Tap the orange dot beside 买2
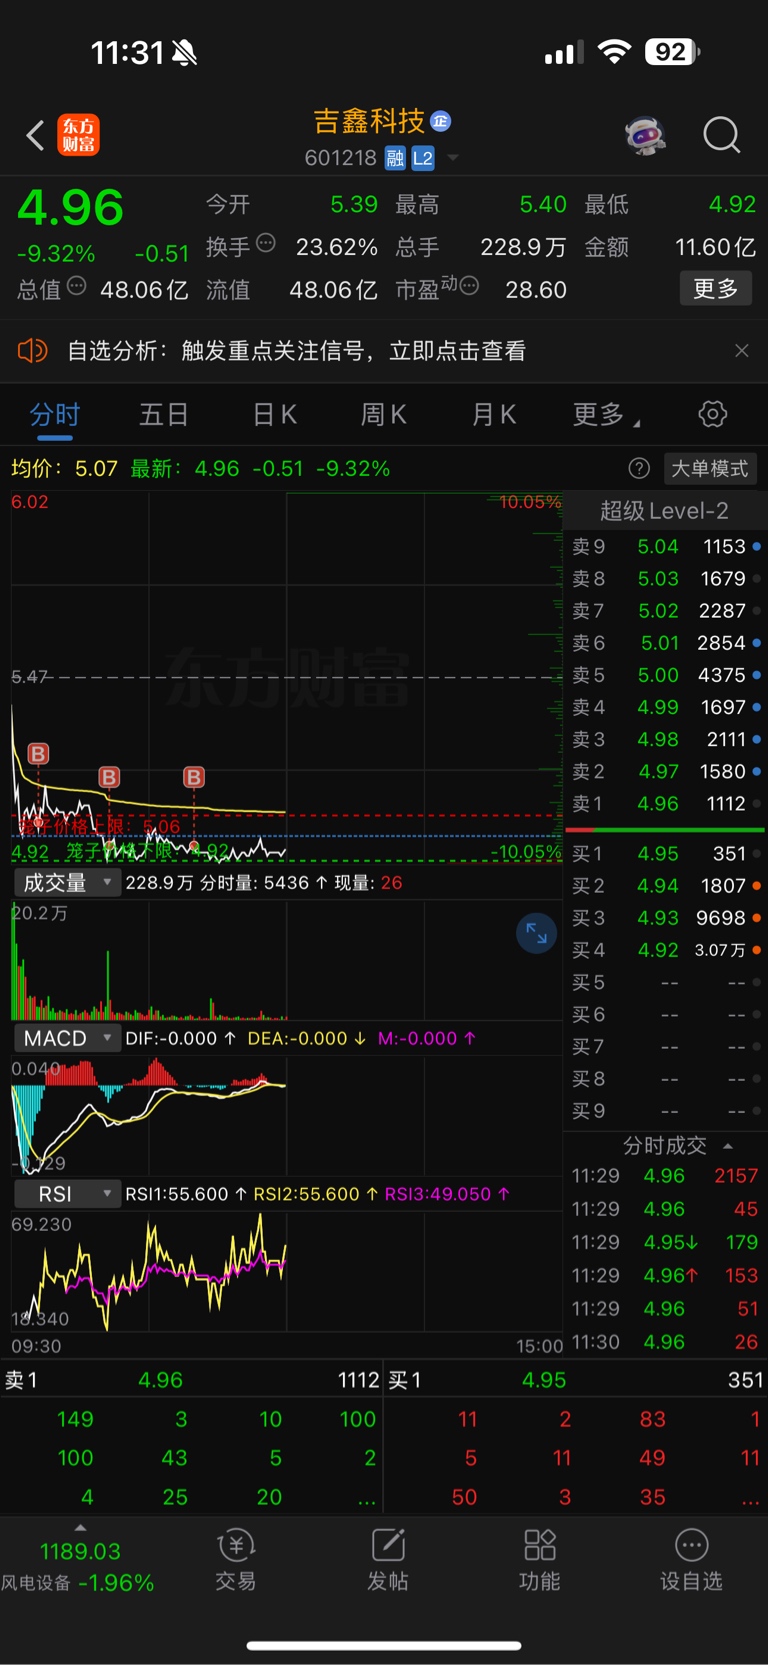This screenshot has width=768, height=1665. coord(757,886)
